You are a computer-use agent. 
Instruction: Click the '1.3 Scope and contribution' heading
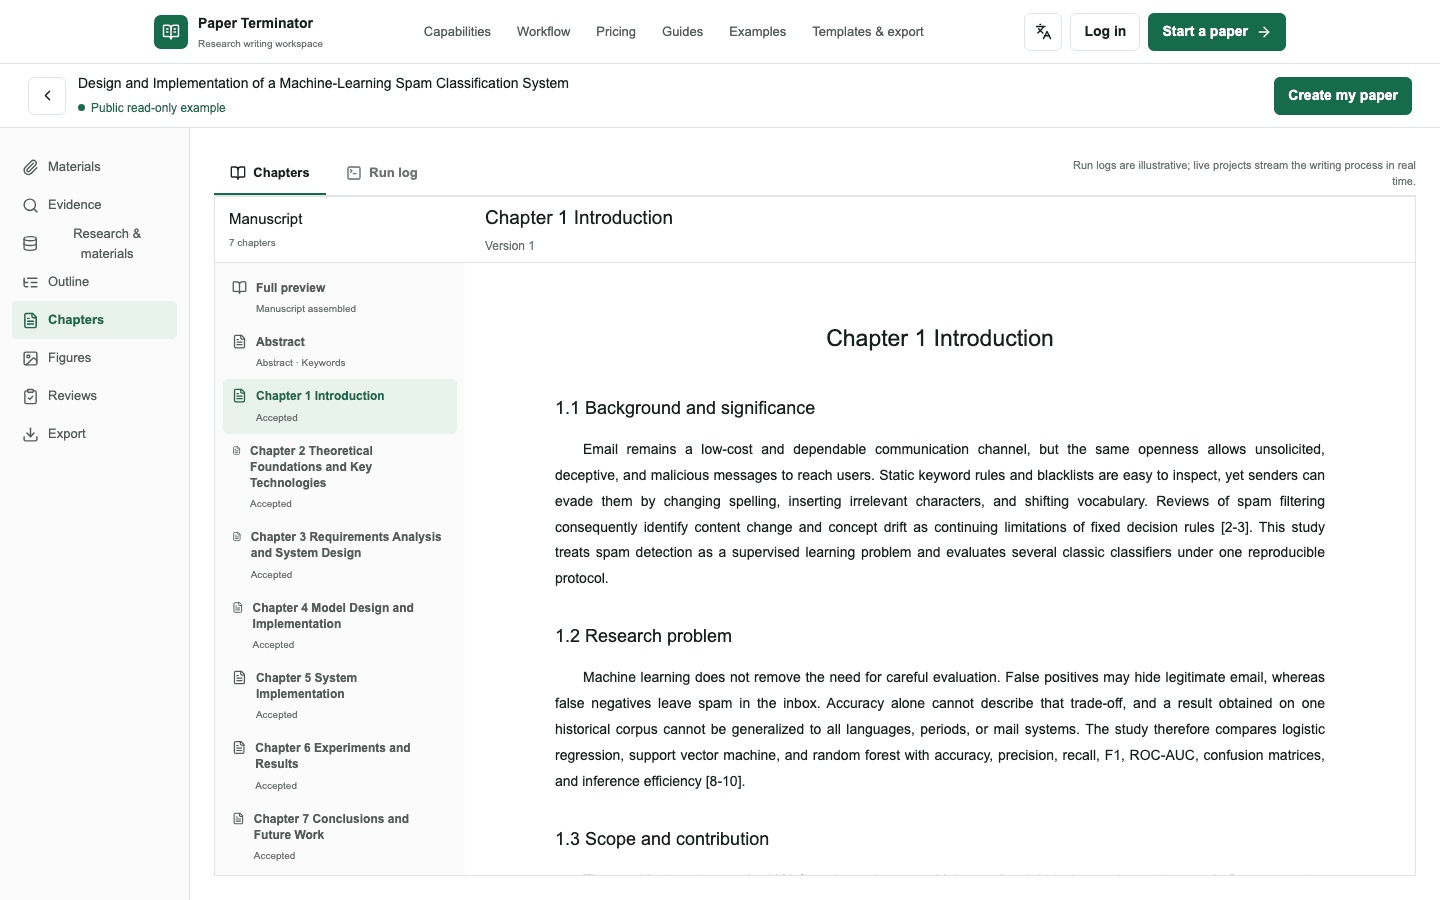tap(662, 839)
